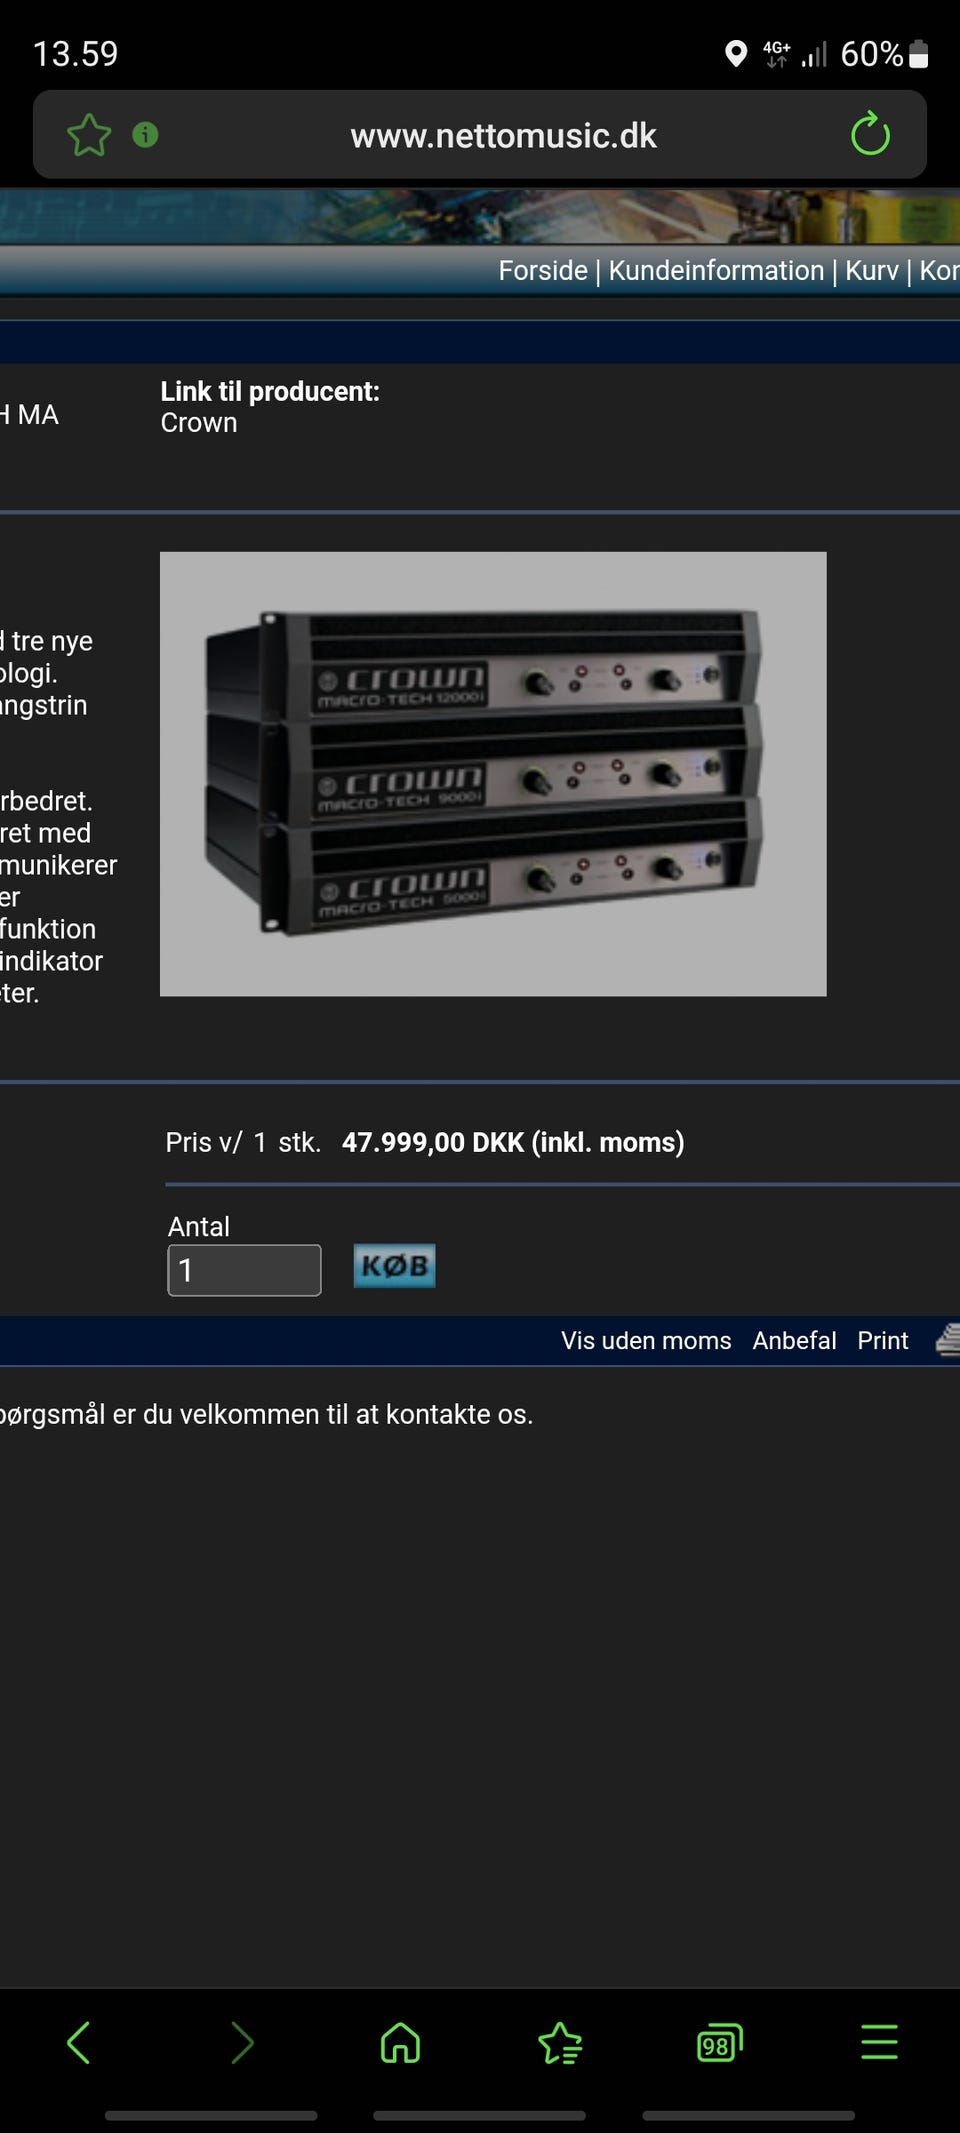Click the Antal quantity field

pos(244,1270)
